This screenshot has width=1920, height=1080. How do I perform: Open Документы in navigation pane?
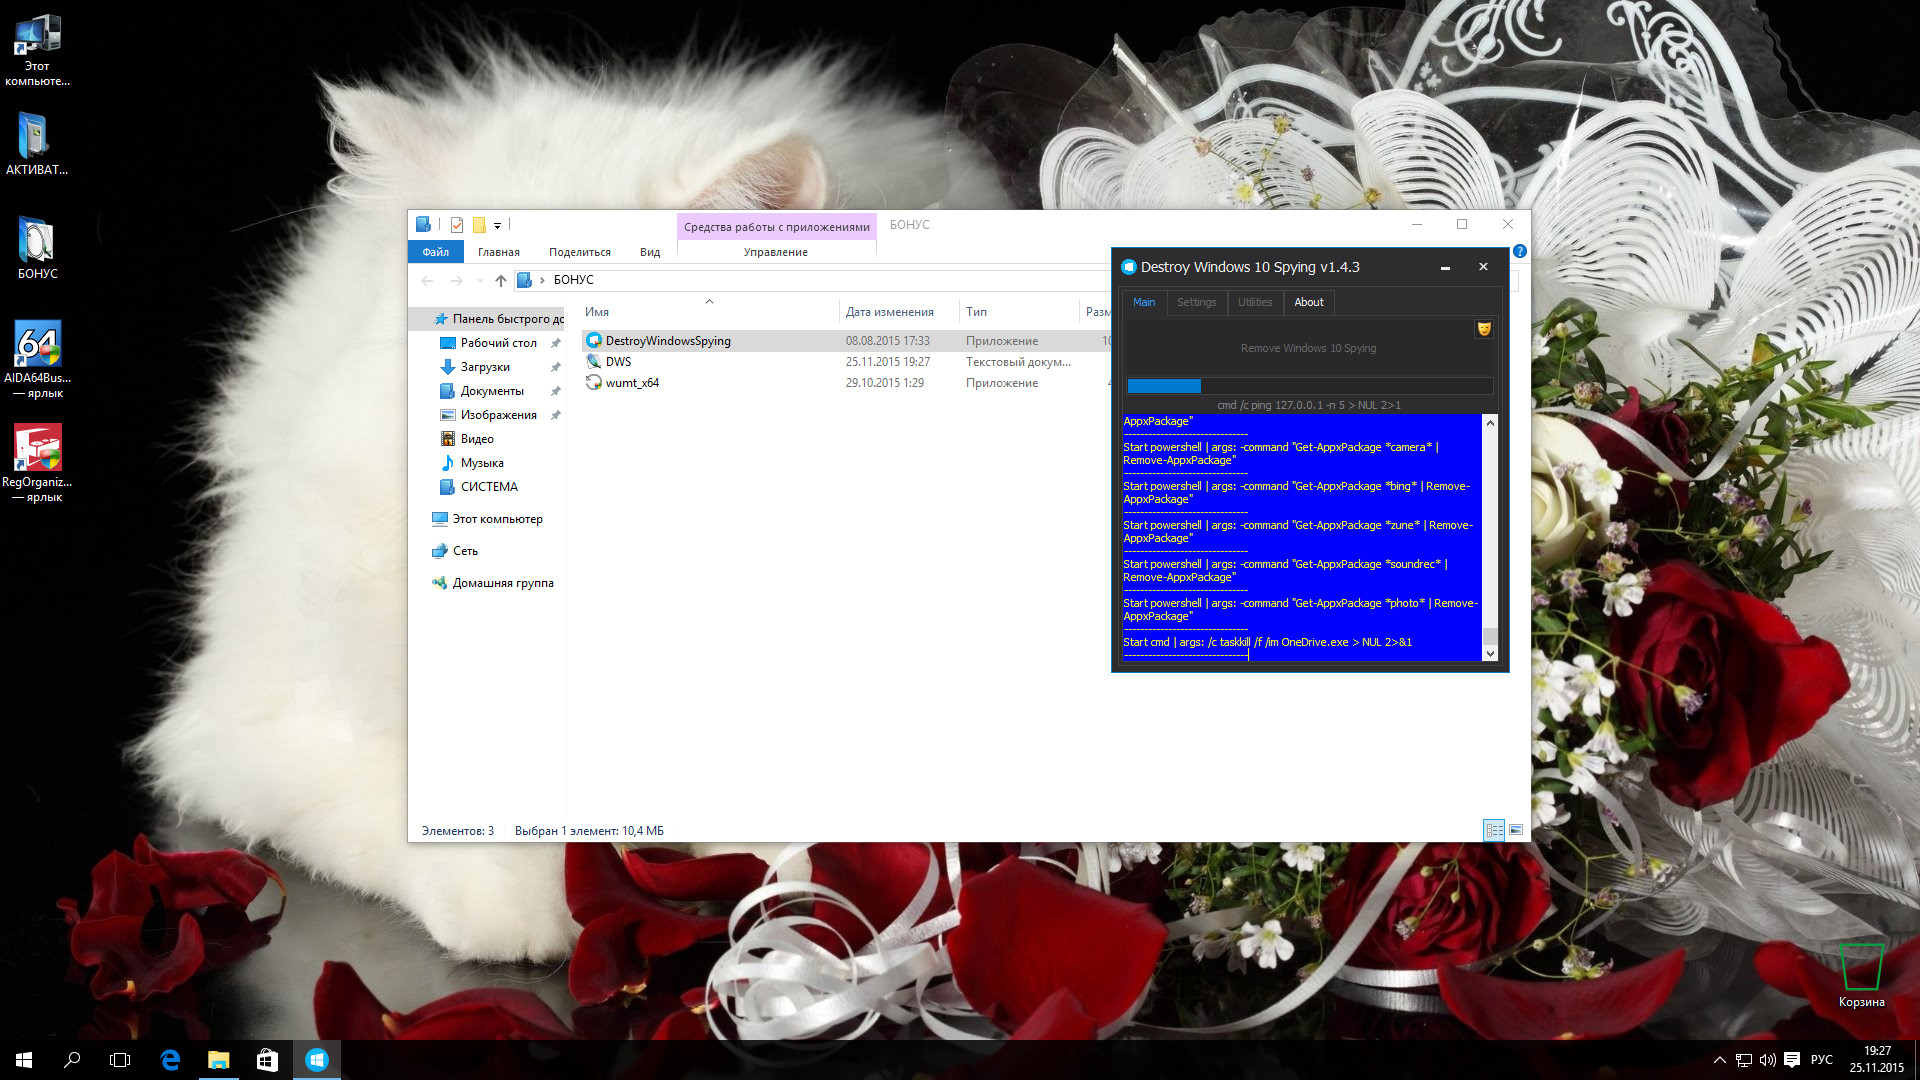[492, 391]
